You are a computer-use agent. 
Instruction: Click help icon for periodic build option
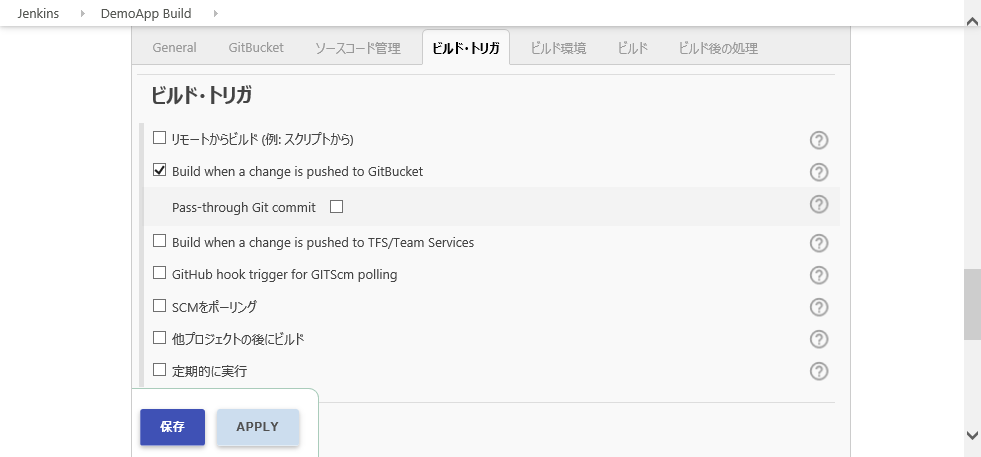819,371
